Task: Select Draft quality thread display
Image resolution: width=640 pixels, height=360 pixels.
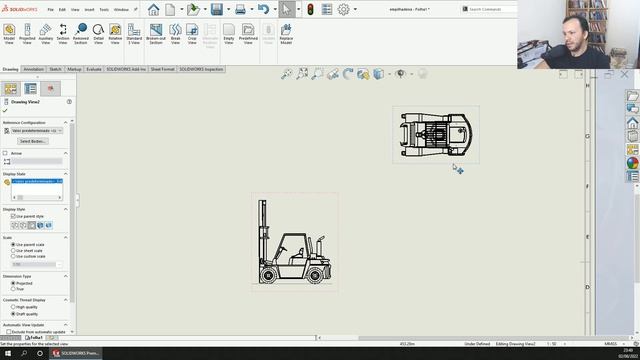Action: click(13, 314)
